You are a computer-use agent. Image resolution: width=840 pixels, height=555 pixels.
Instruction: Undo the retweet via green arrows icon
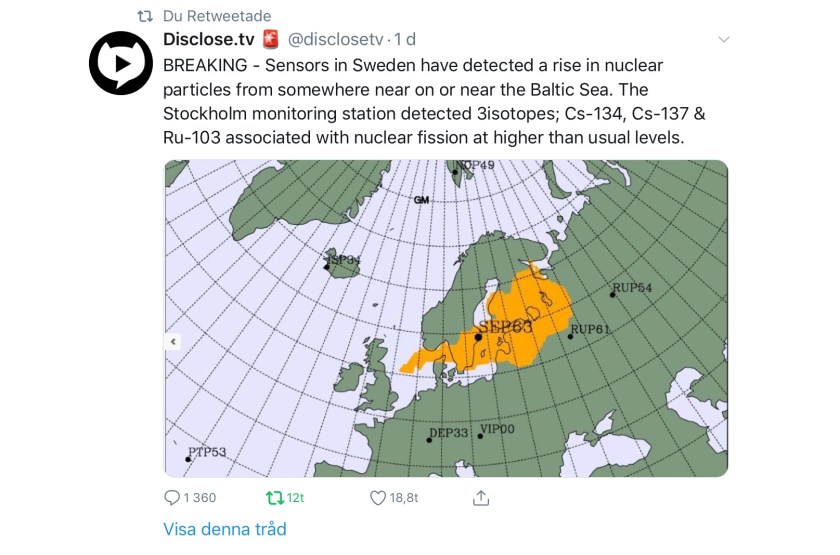[x=274, y=497]
